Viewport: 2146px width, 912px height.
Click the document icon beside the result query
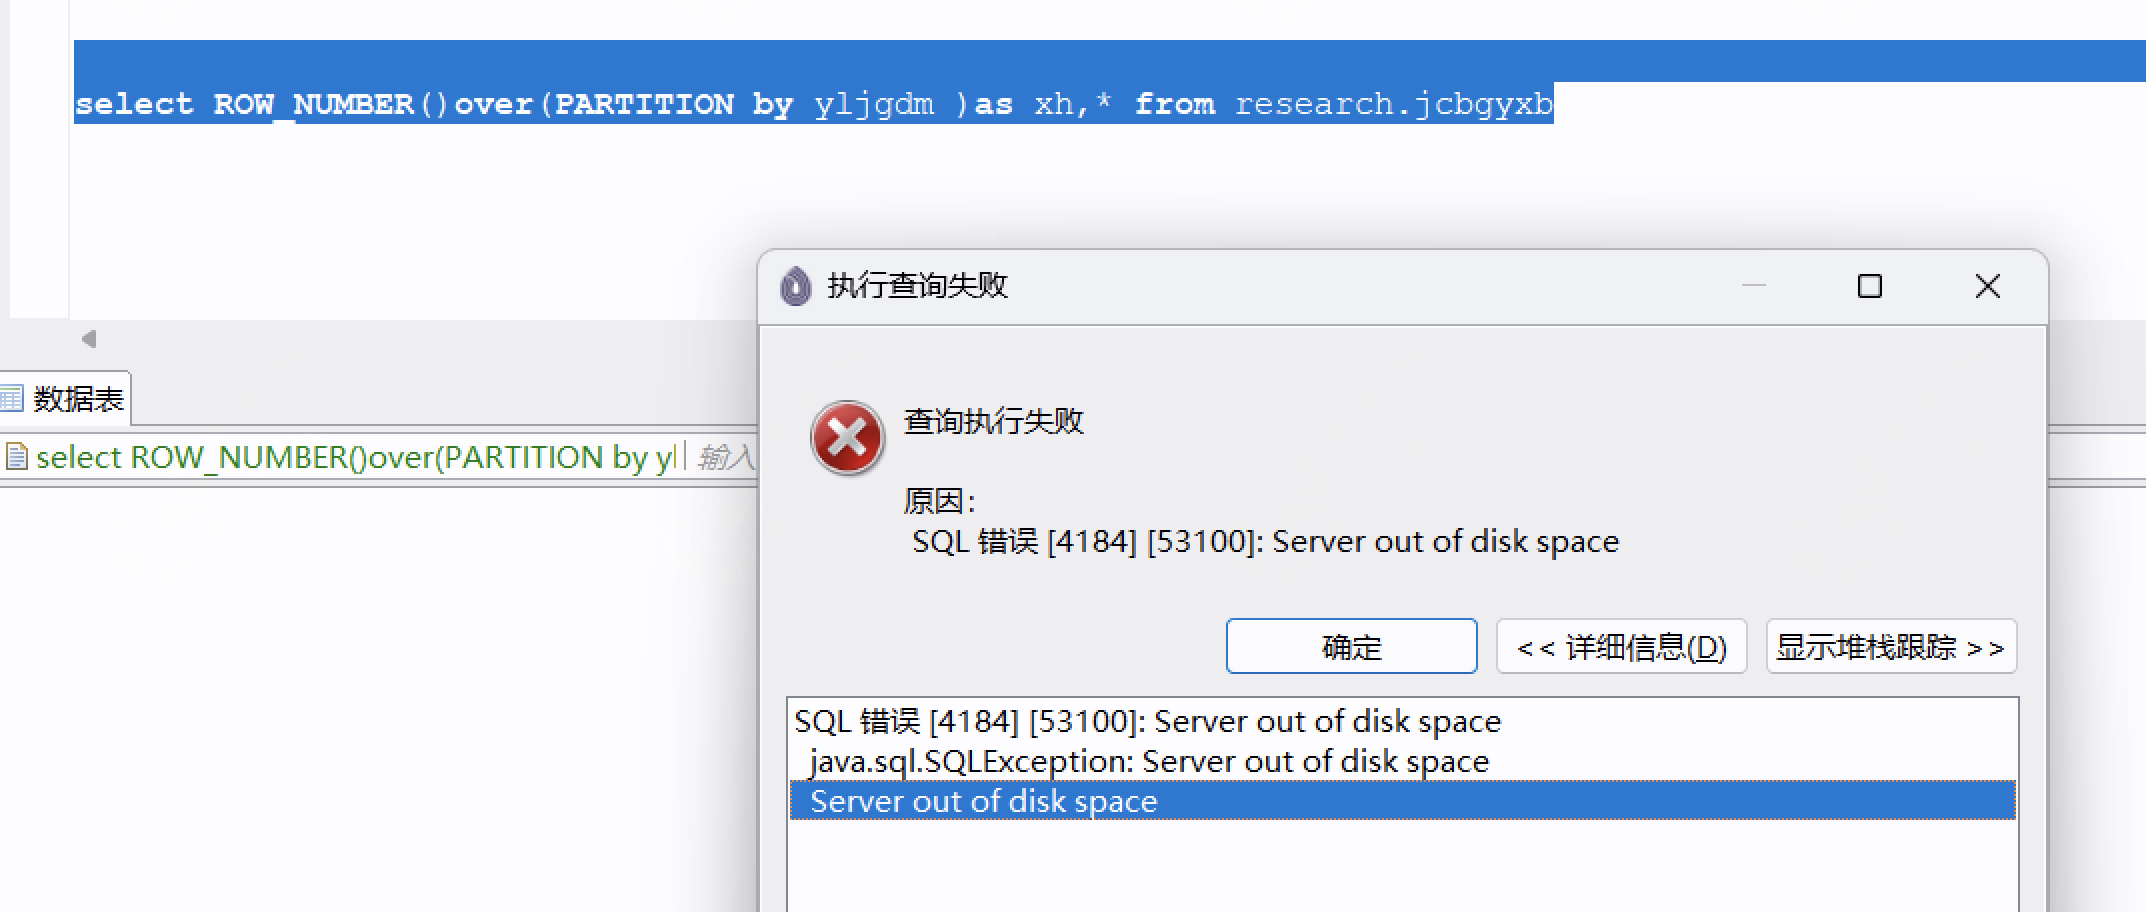(x=16, y=457)
